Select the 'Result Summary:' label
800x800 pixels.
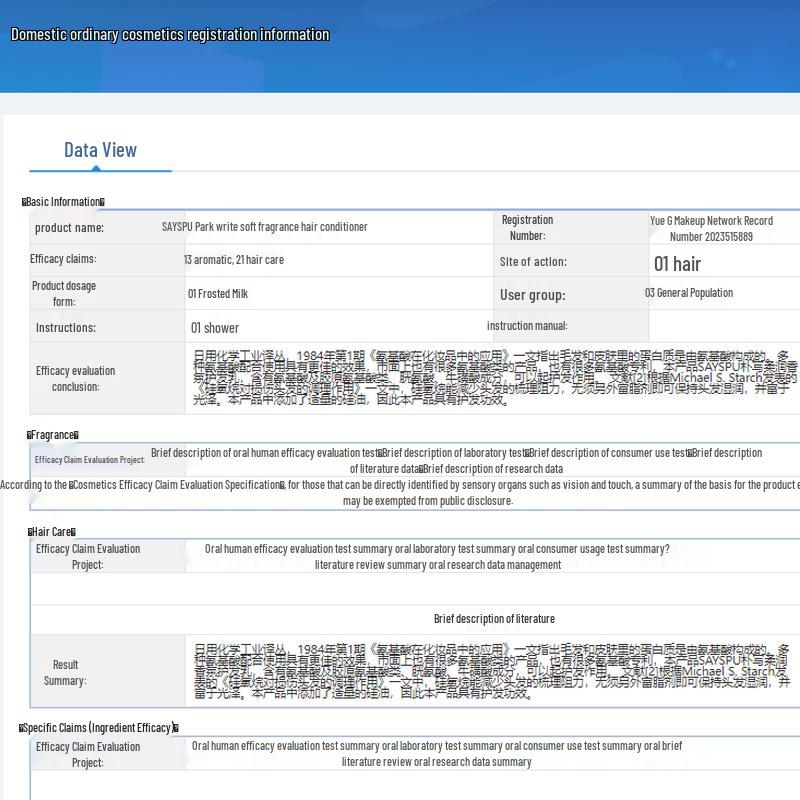(x=65, y=672)
